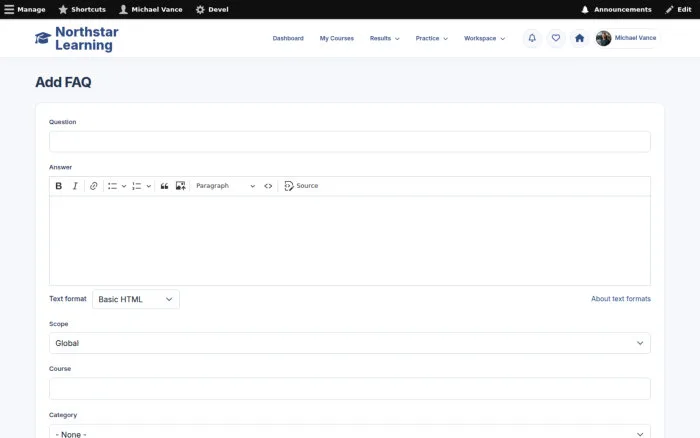Go to the home icon
The width and height of the screenshot is (700, 438).
579,38
